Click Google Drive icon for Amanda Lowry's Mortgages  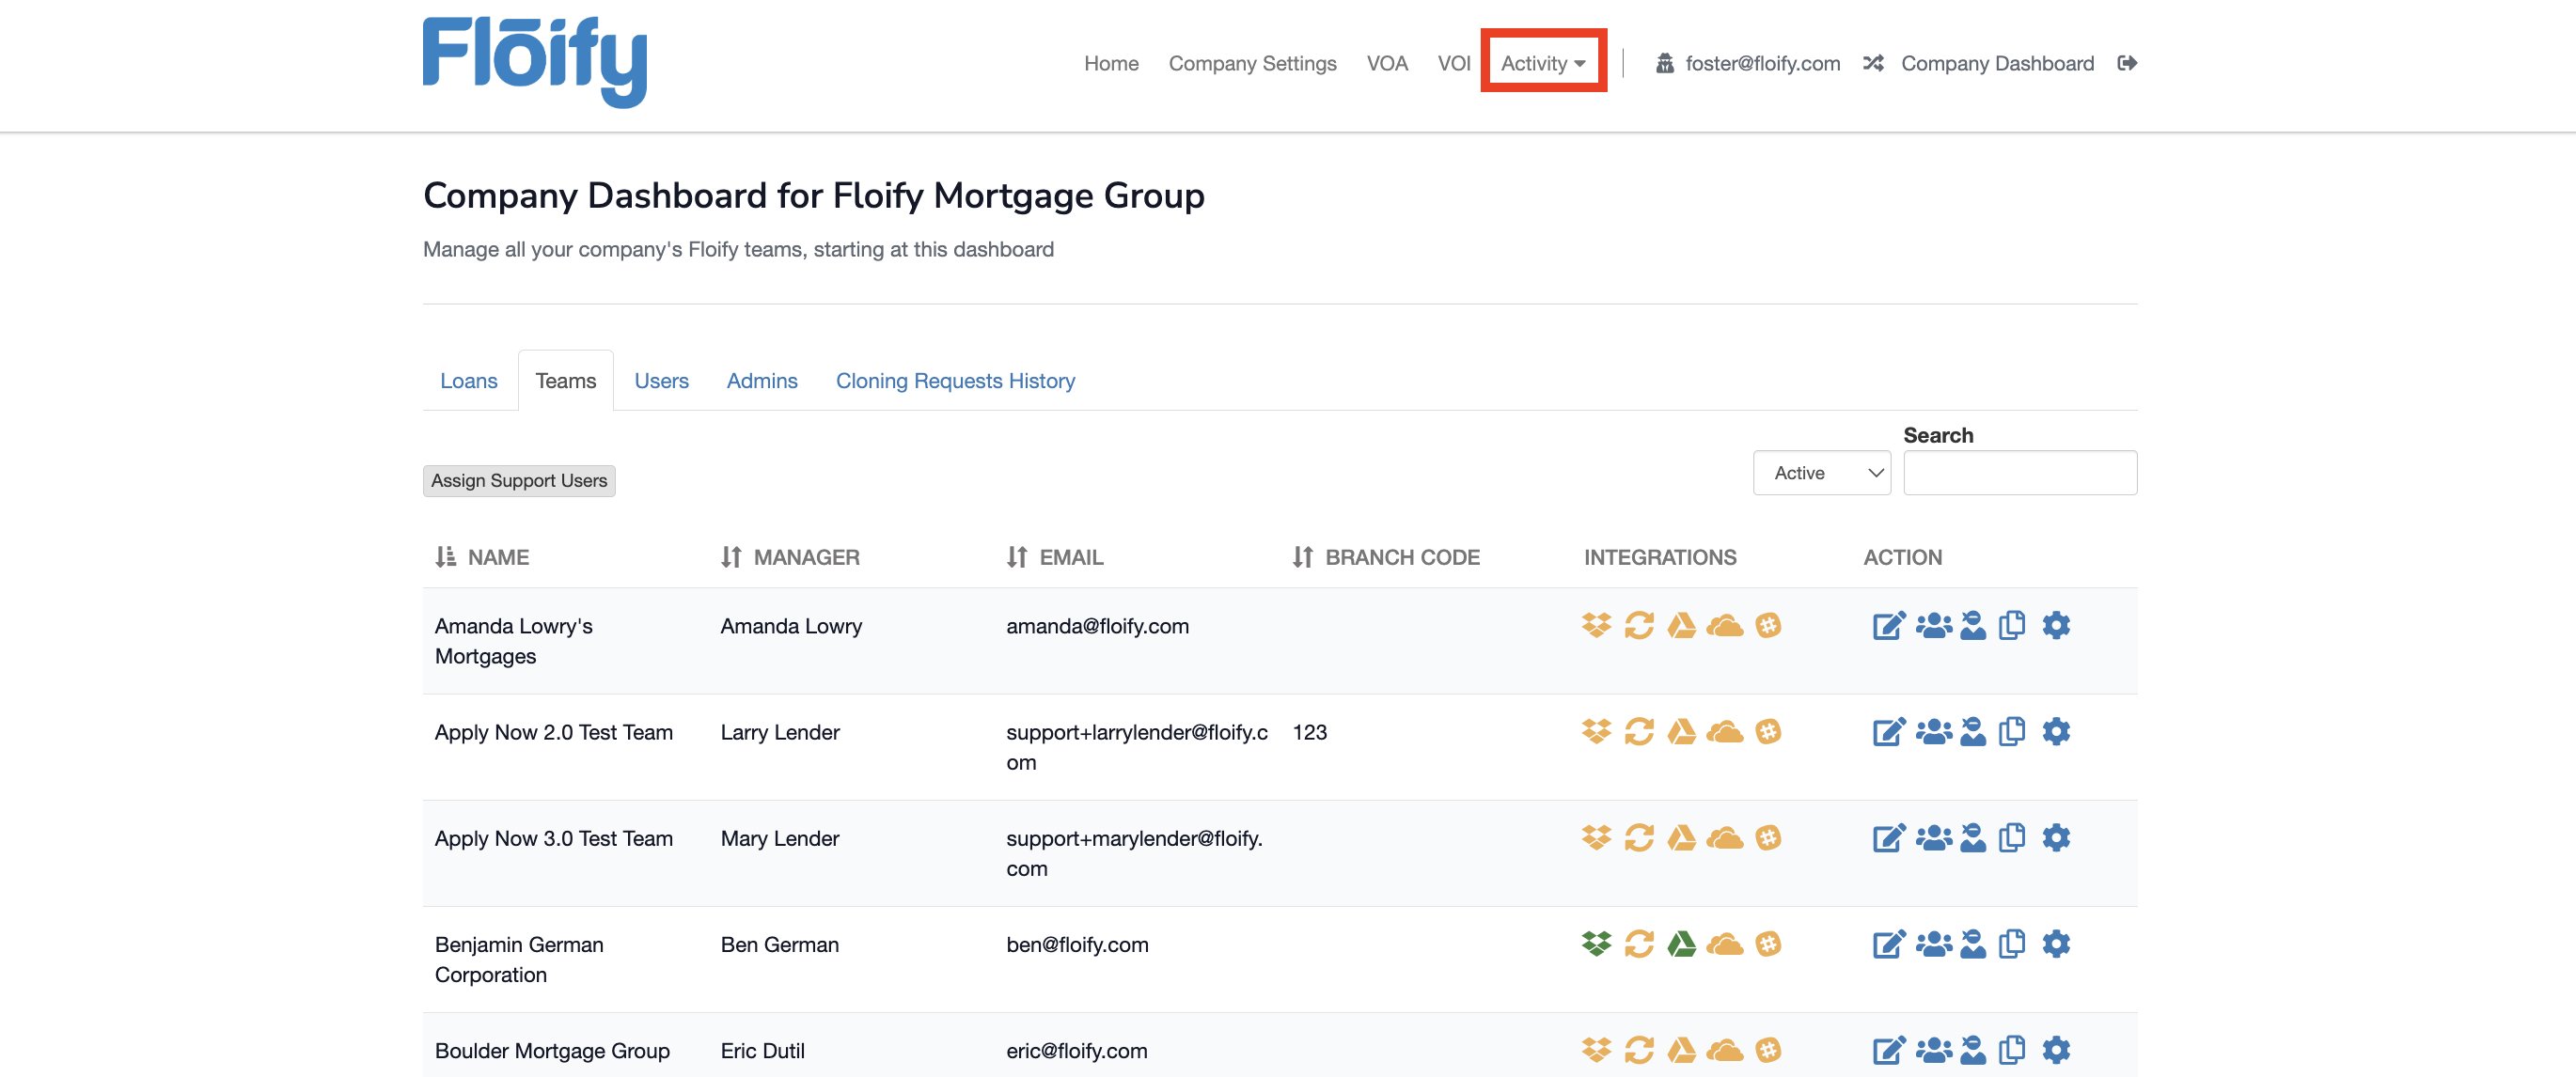pyautogui.click(x=1681, y=626)
